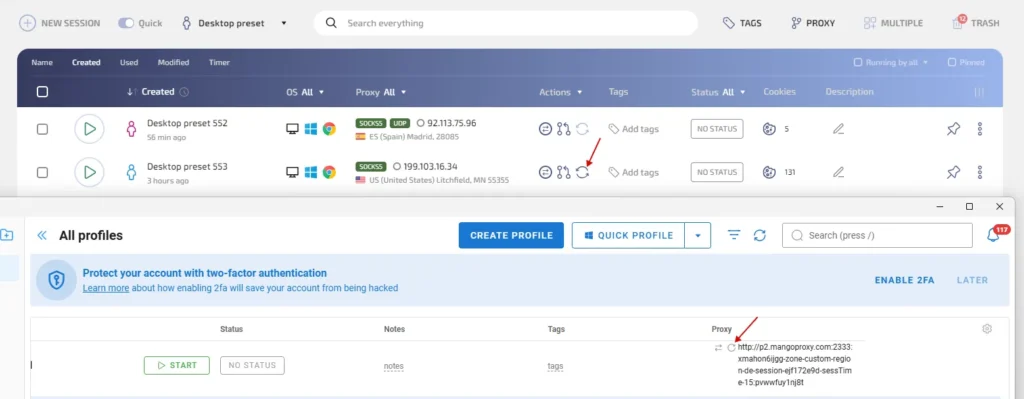Open the more options menu for Desktop preset 552

point(980,129)
